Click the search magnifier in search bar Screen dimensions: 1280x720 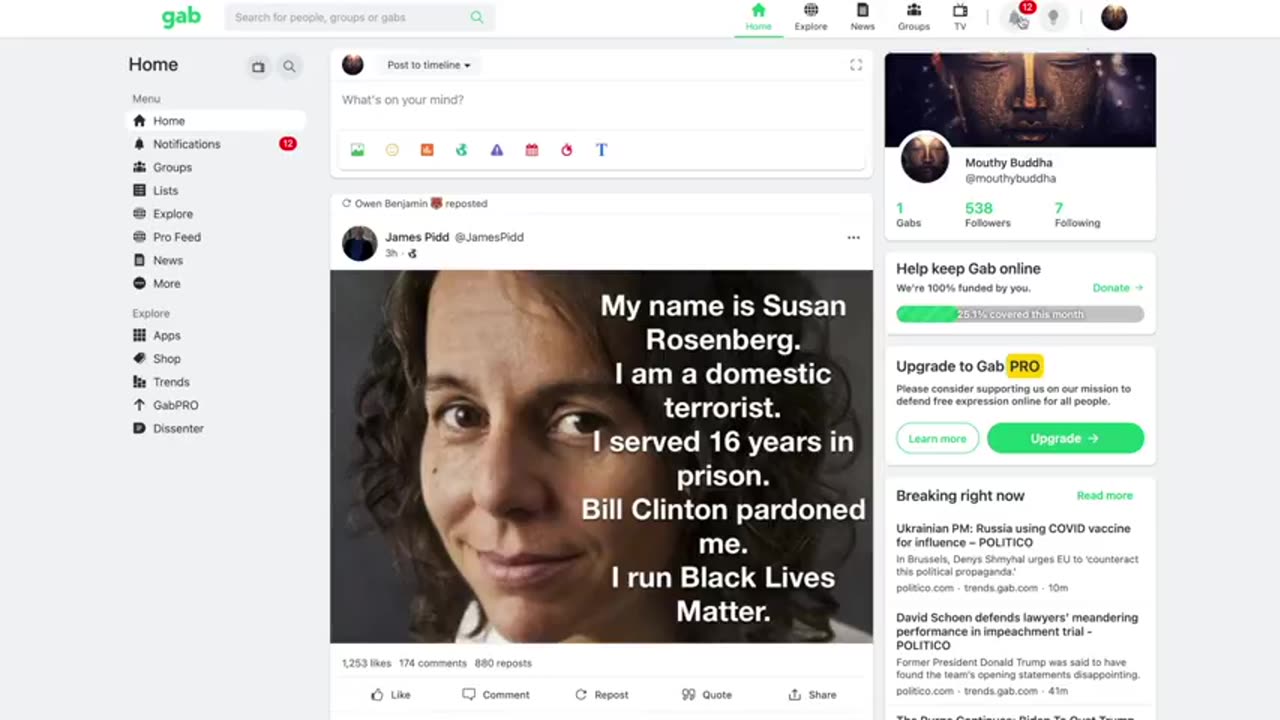point(477,17)
